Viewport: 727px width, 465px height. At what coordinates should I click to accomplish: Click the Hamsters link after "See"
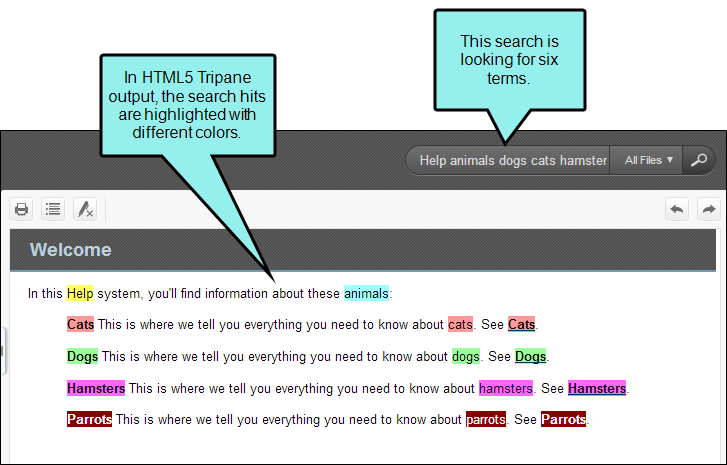click(597, 388)
